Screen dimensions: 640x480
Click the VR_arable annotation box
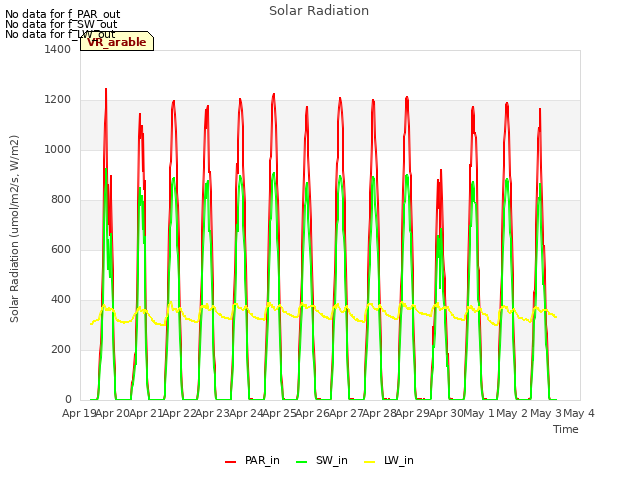pyautogui.click(x=117, y=41)
